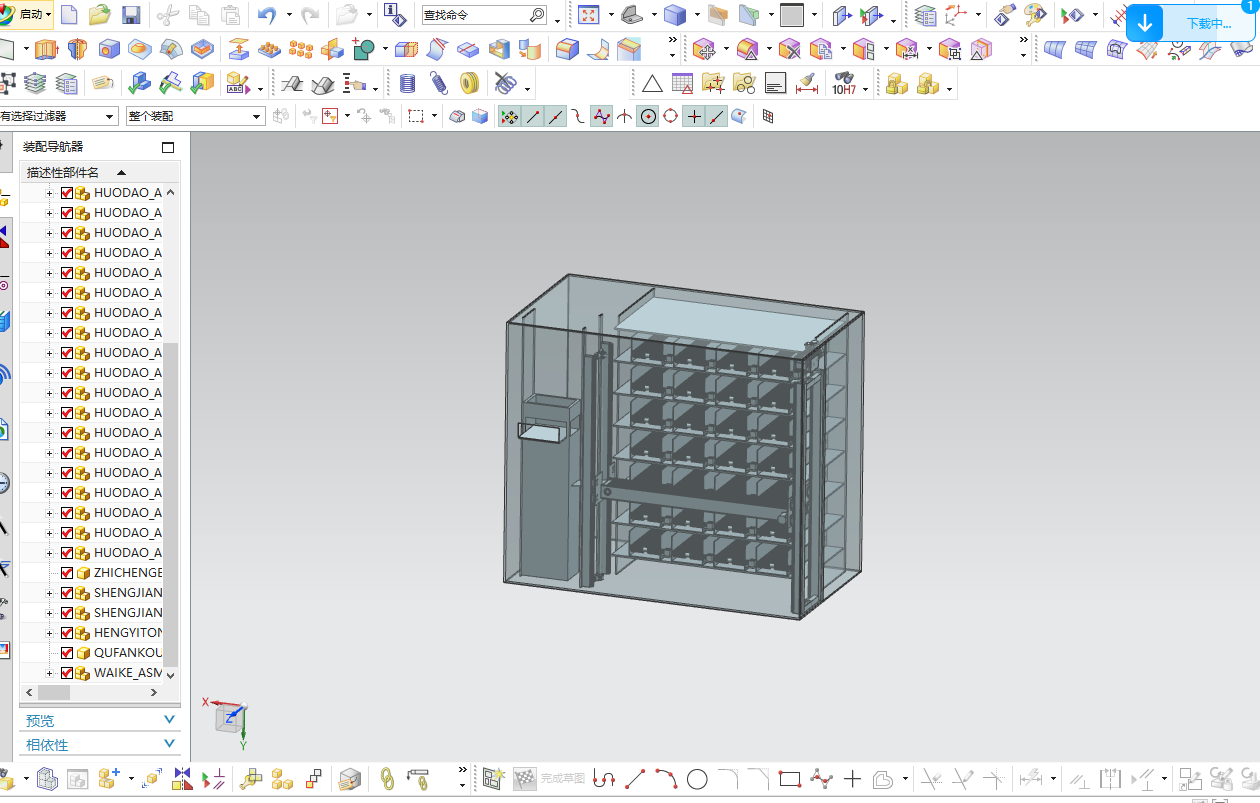Toggle the Quadrant Point snap option
The width and height of the screenshot is (1260, 803).
click(671, 117)
